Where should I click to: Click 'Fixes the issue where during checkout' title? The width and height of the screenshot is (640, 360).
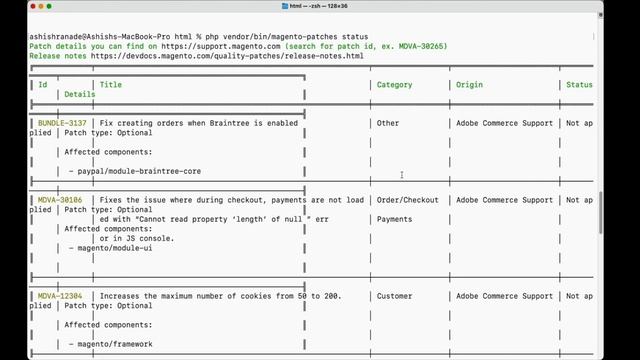click(x=231, y=200)
